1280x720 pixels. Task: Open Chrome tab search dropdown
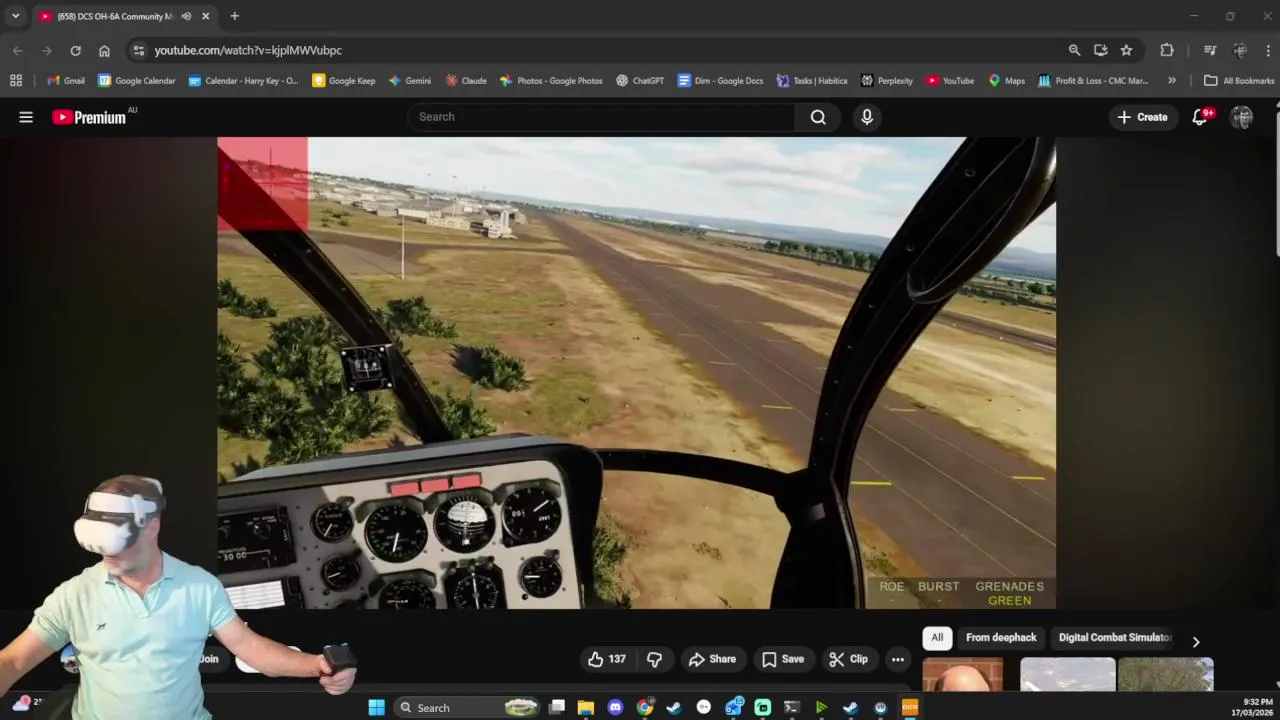click(15, 16)
